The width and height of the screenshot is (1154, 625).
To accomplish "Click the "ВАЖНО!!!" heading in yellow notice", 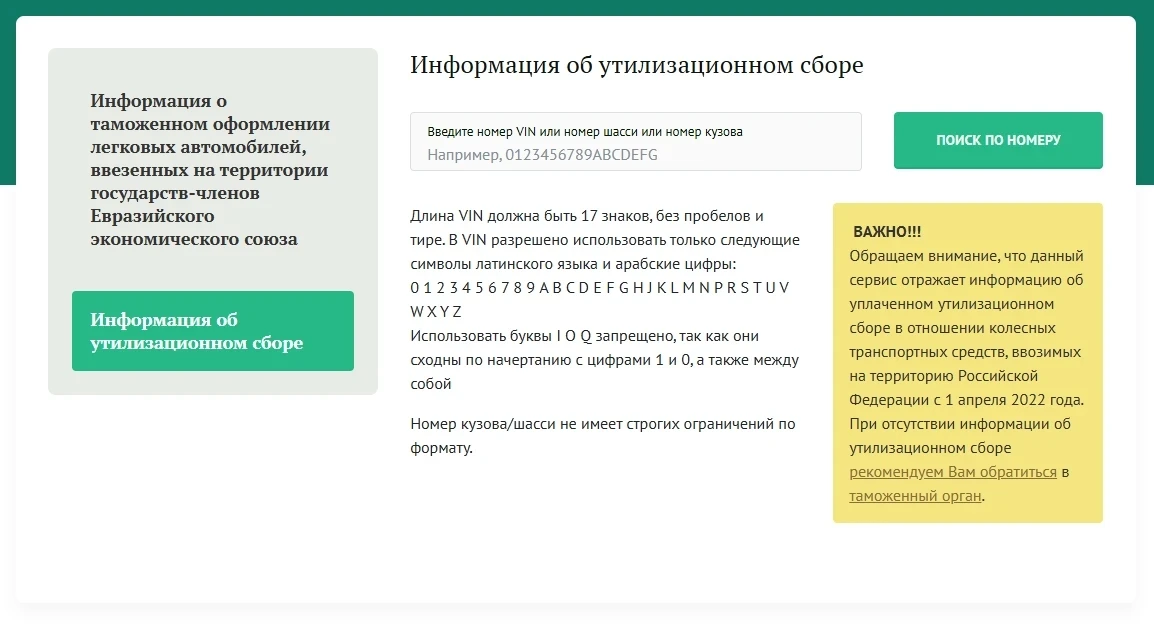I will (887, 232).
